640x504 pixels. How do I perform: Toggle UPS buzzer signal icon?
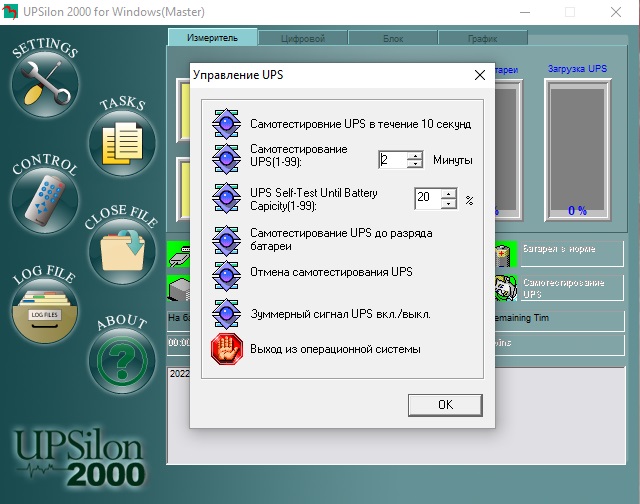226,314
